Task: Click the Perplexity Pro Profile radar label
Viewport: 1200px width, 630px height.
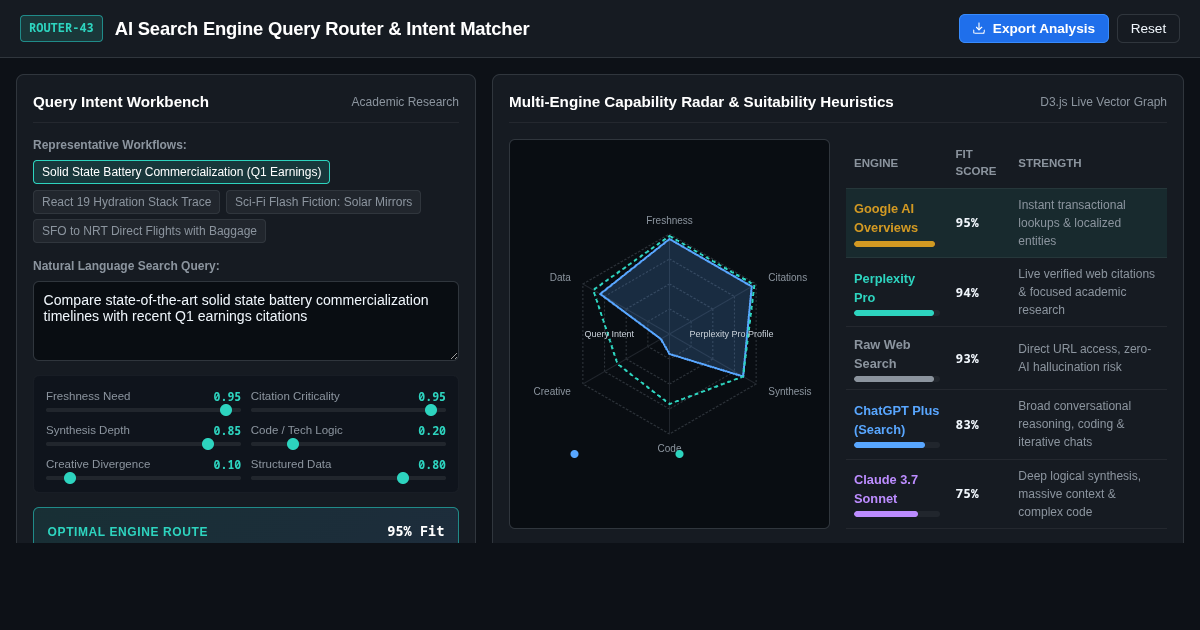Action: pyautogui.click(x=731, y=334)
